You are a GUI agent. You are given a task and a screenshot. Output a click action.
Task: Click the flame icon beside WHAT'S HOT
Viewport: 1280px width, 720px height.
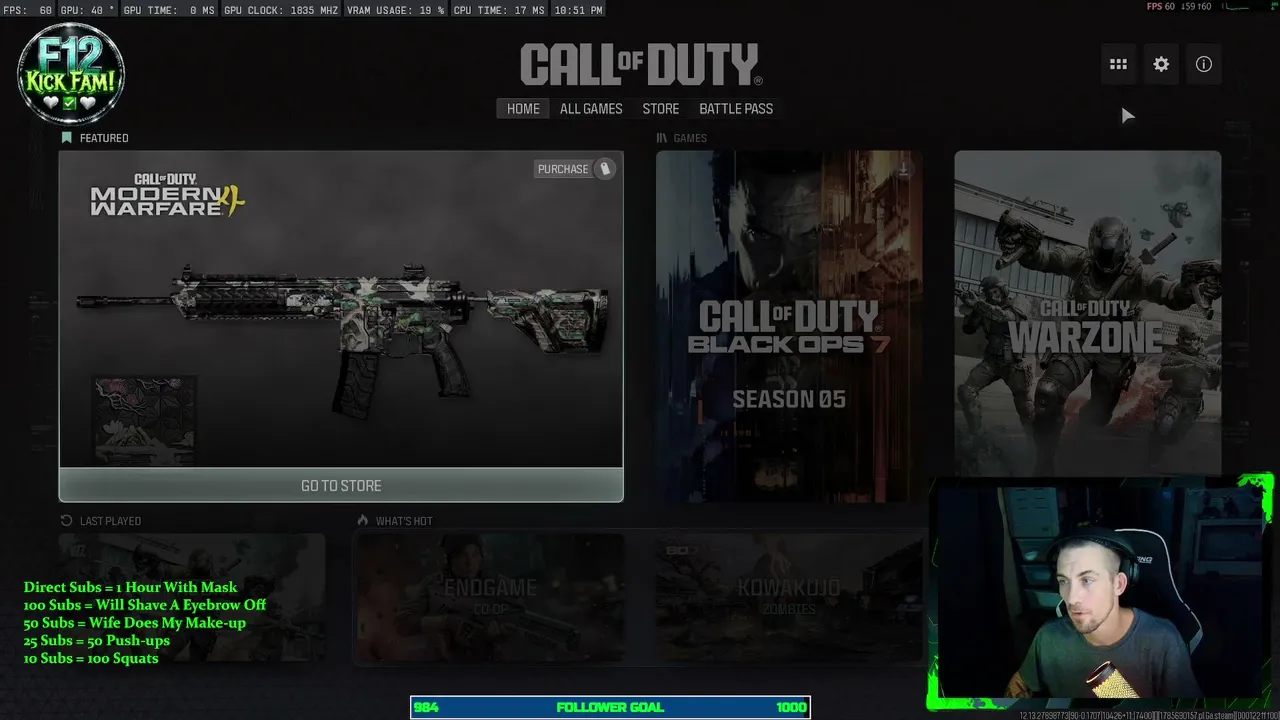[x=363, y=521]
